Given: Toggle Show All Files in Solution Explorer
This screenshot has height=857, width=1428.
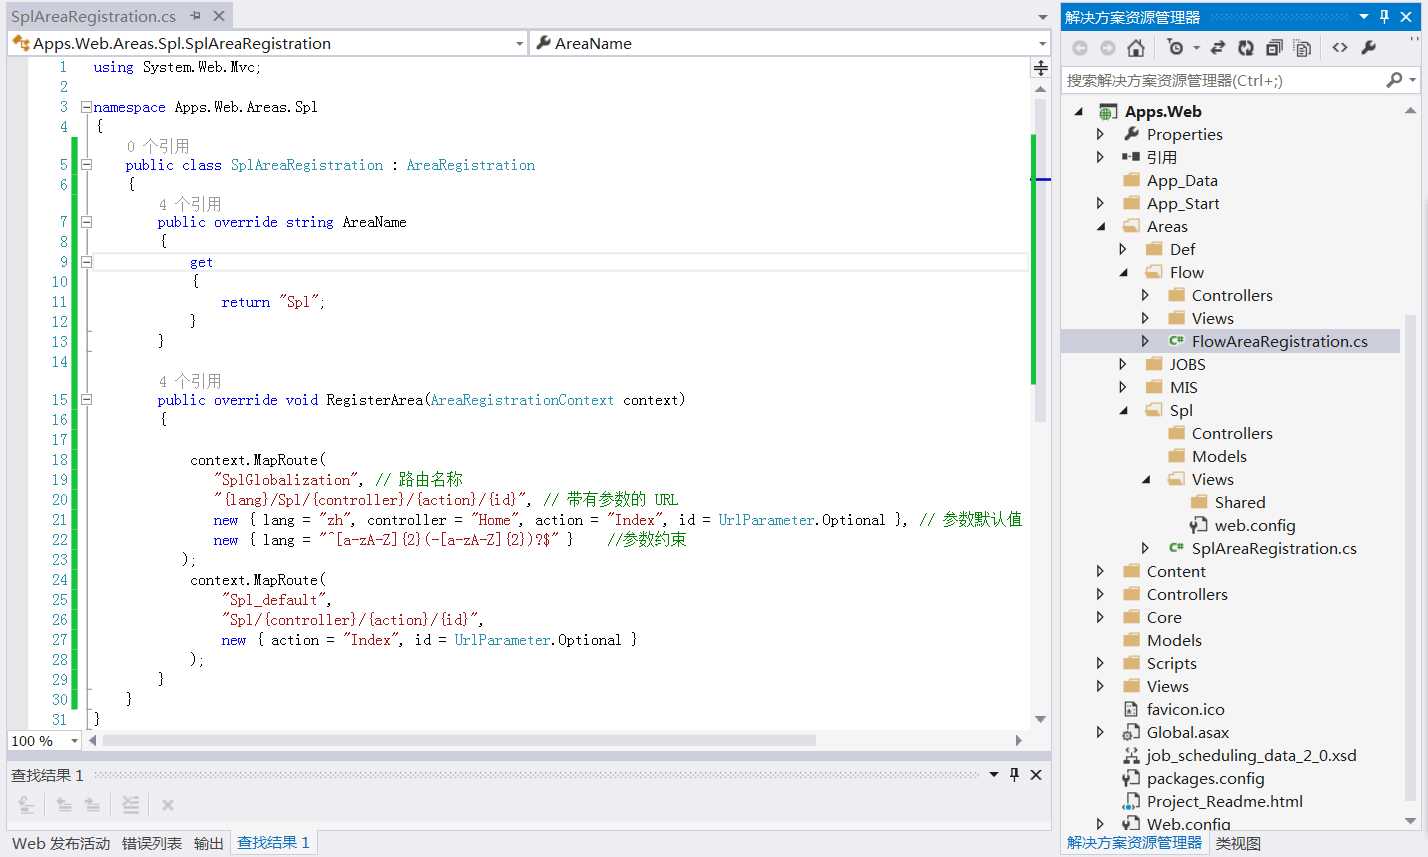Looking at the screenshot, I should click(x=1302, y=48).
